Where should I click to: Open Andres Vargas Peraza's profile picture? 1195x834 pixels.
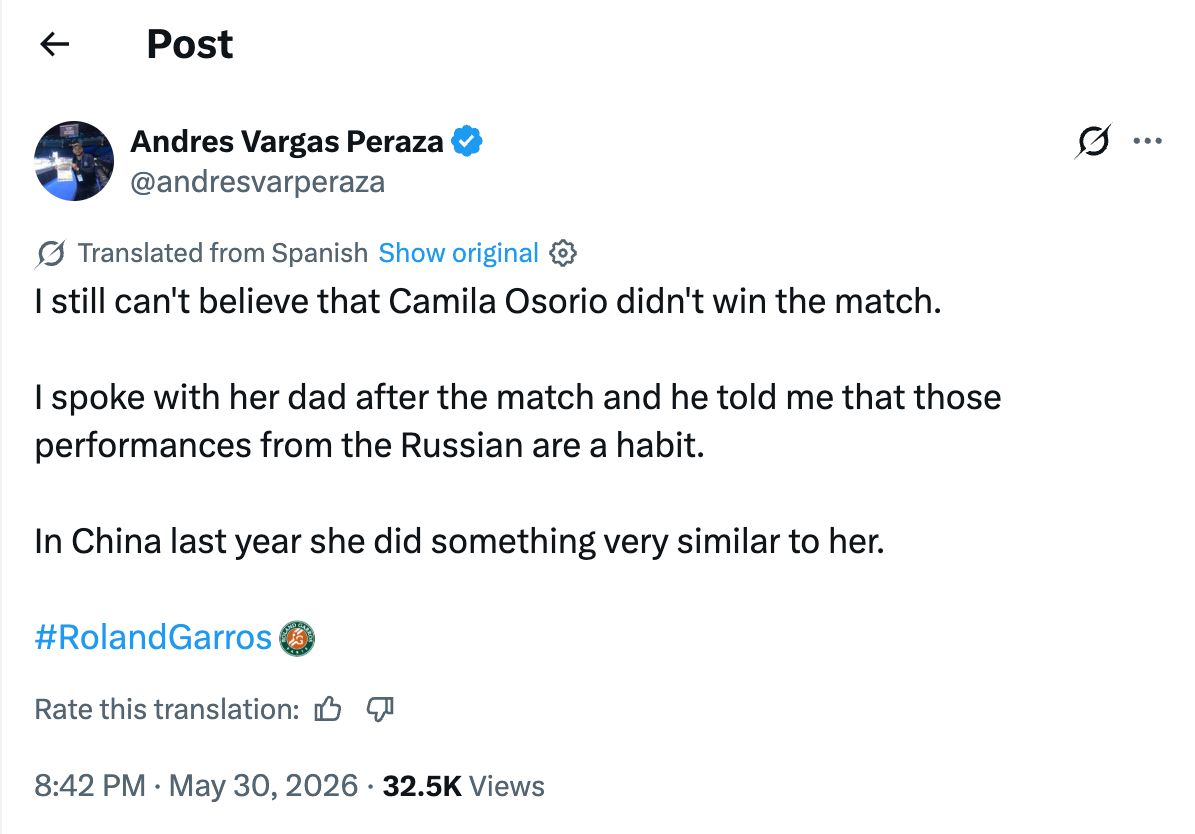74,161
